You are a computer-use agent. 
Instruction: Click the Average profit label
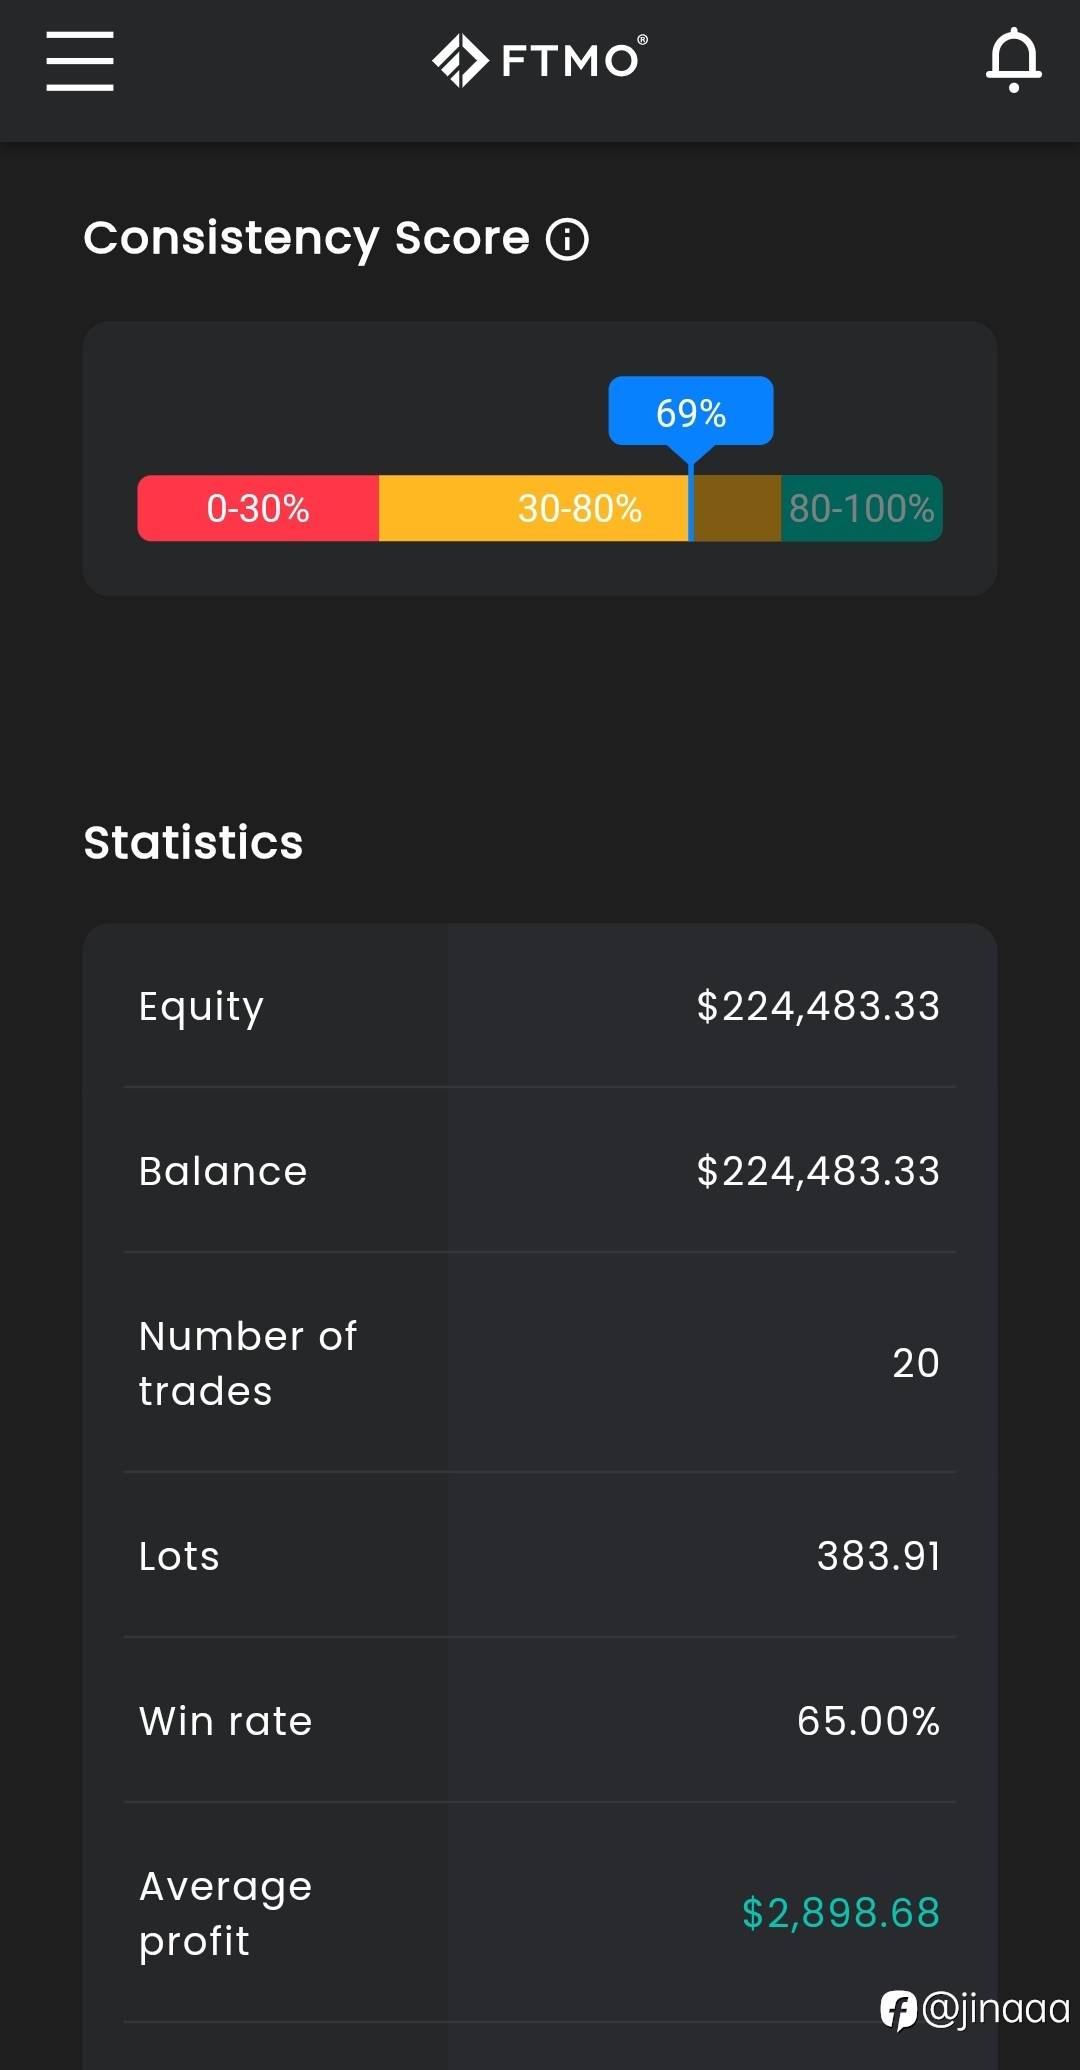click(226, 1913)
